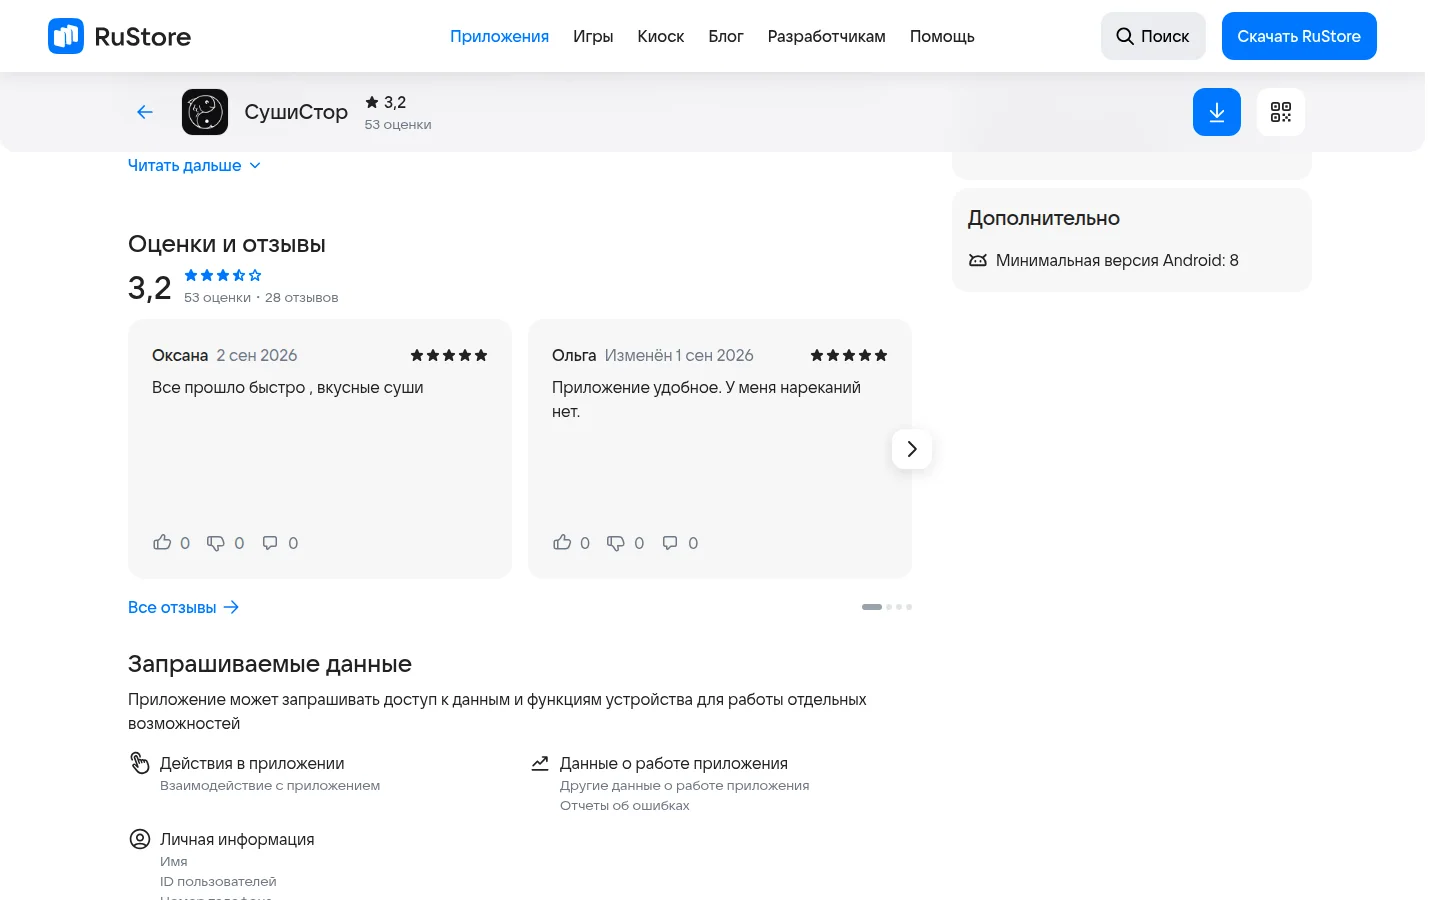Click the 53 оценки · 28 отзывов text
Image resolution: width=1440 pixels, height=900 pixels.
(261, 297)
